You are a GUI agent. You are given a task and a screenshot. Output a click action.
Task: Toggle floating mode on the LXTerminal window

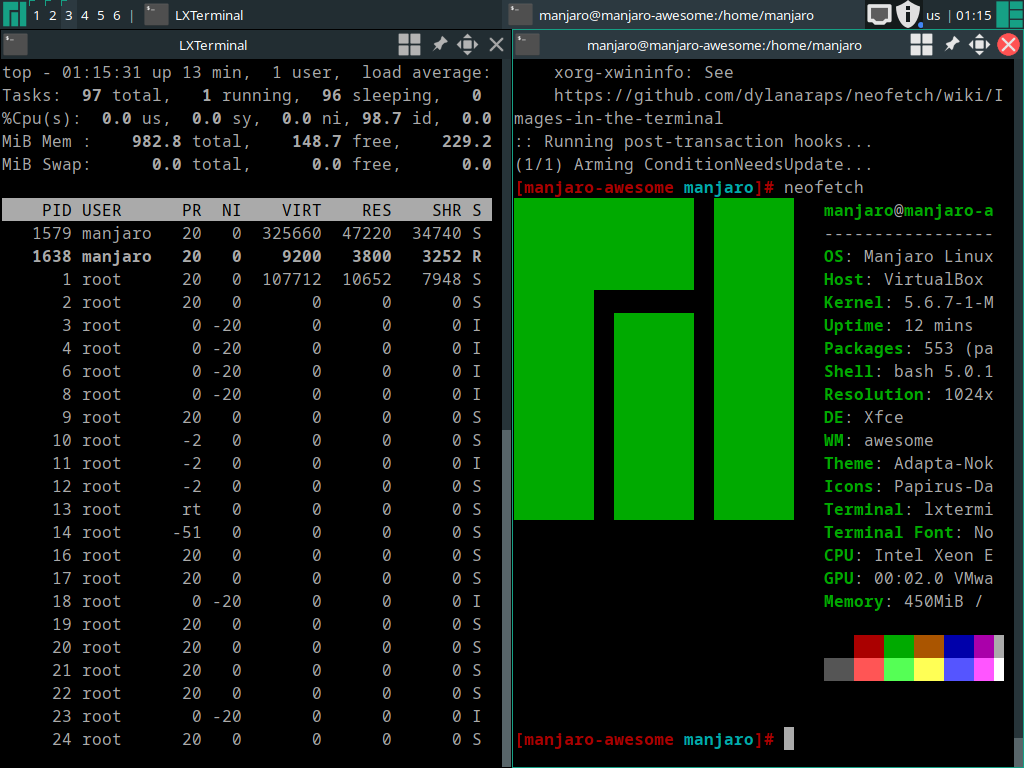(x=409, y=44)
